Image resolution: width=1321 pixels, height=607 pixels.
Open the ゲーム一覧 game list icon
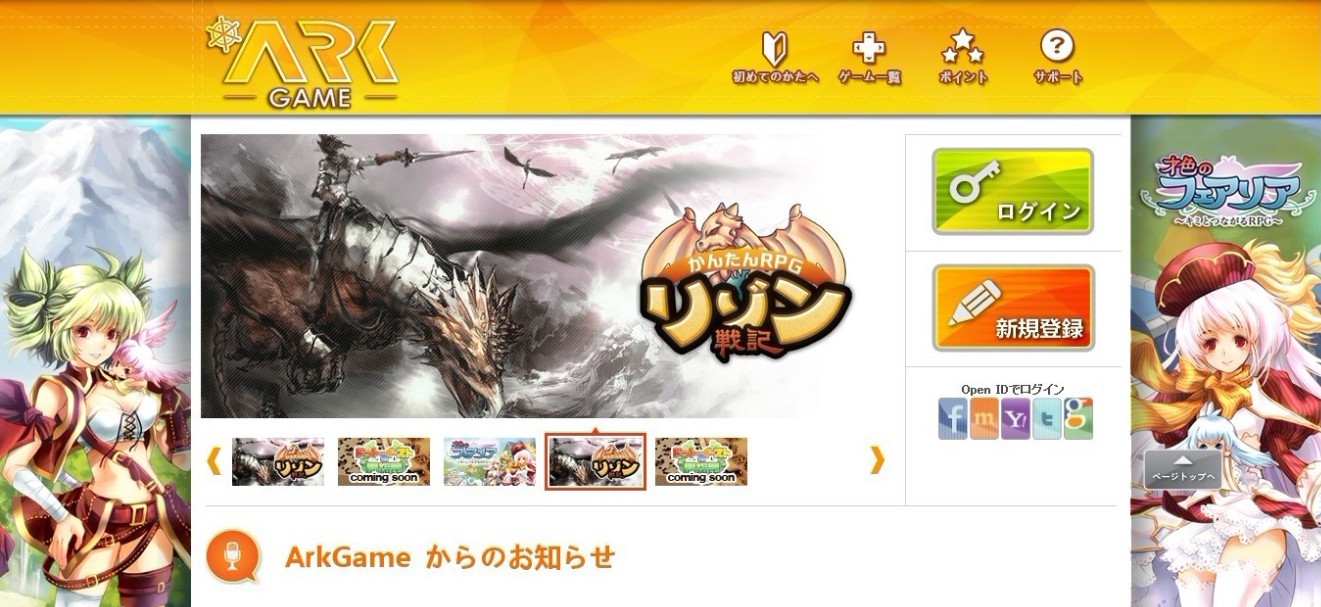click(x=869, y=58)
